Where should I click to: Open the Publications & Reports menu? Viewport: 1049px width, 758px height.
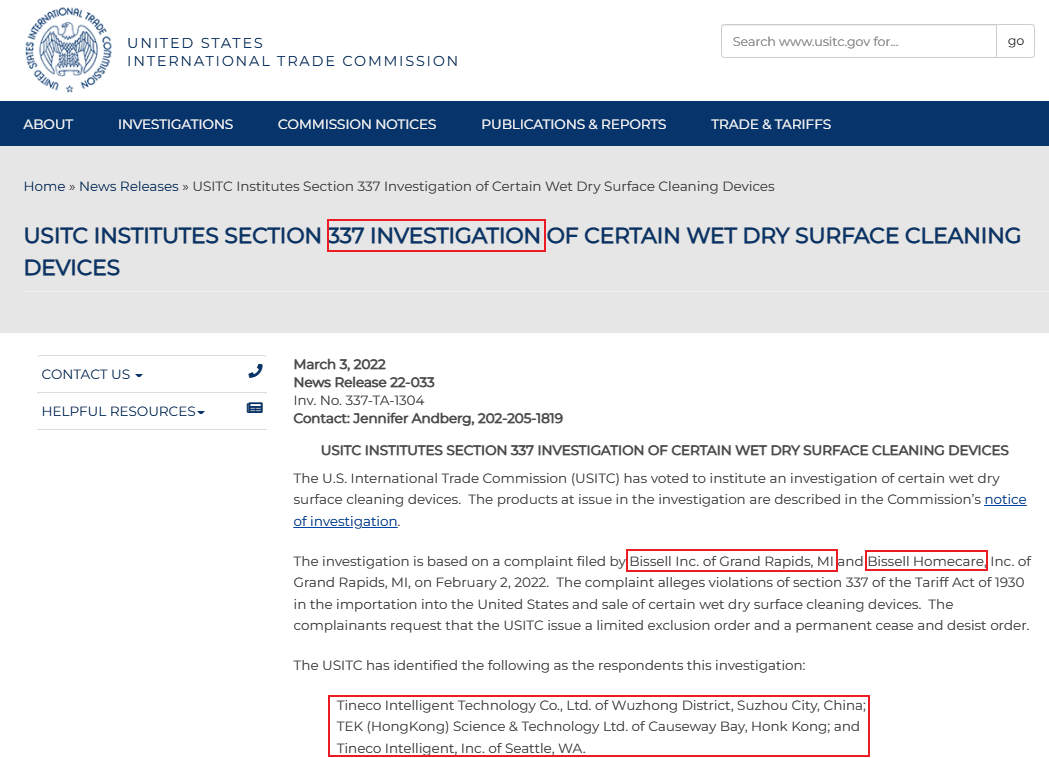pyautogui.click(x=573, y=124)
